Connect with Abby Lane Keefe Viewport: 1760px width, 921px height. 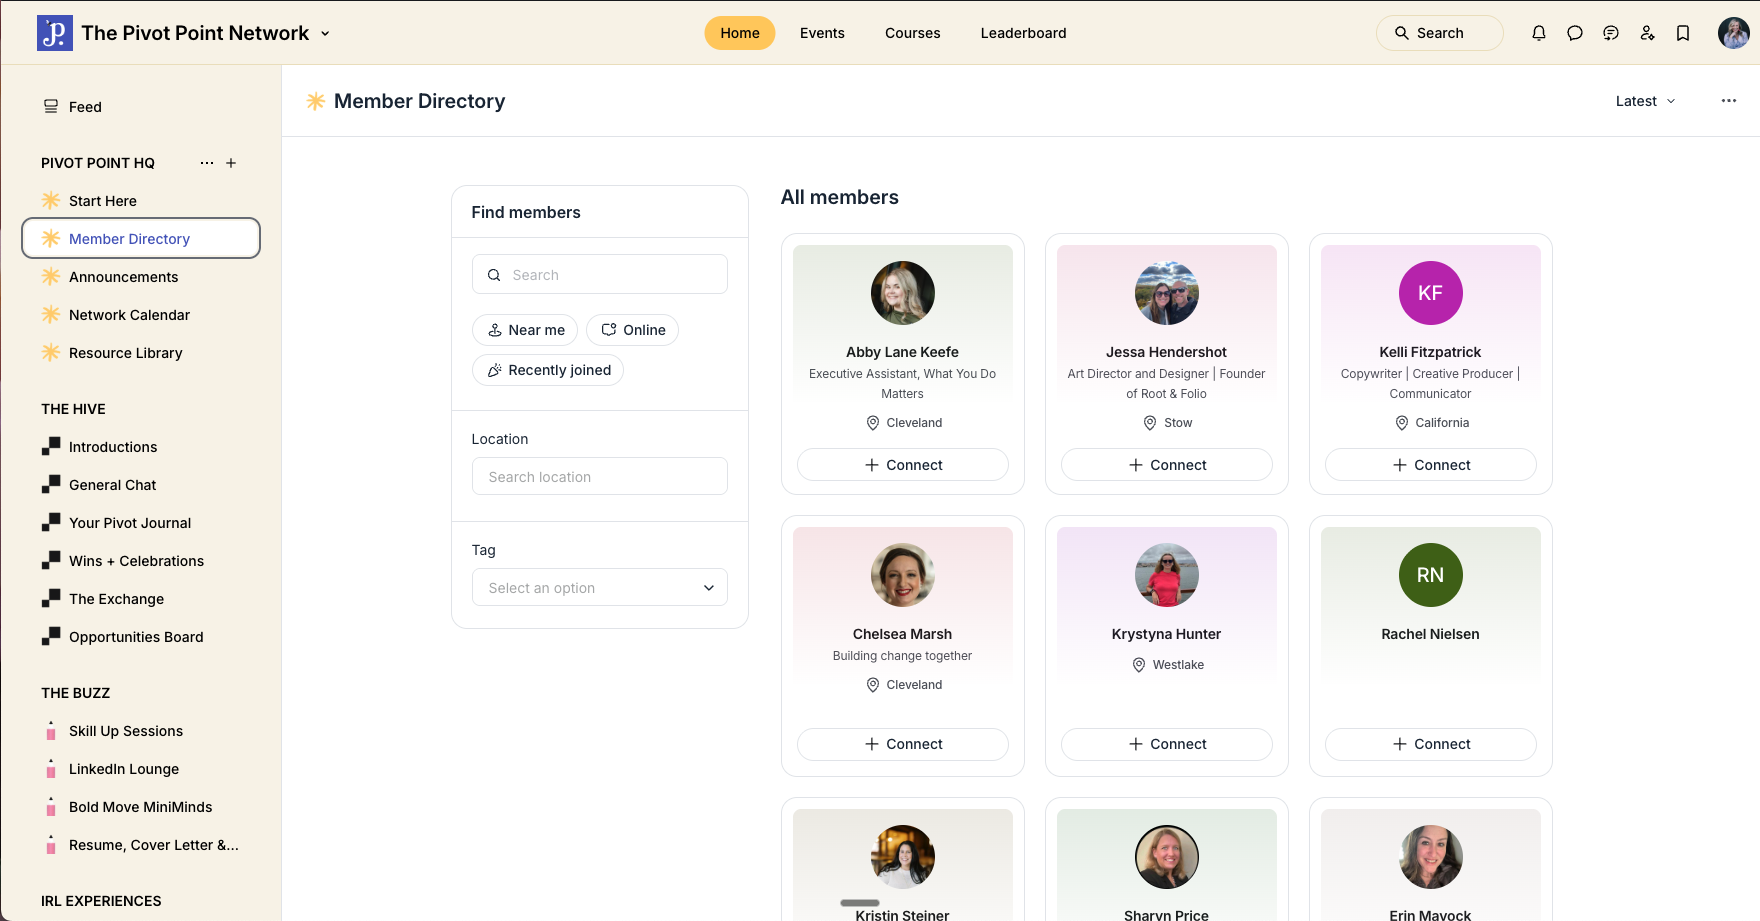(x=903, y=465)
